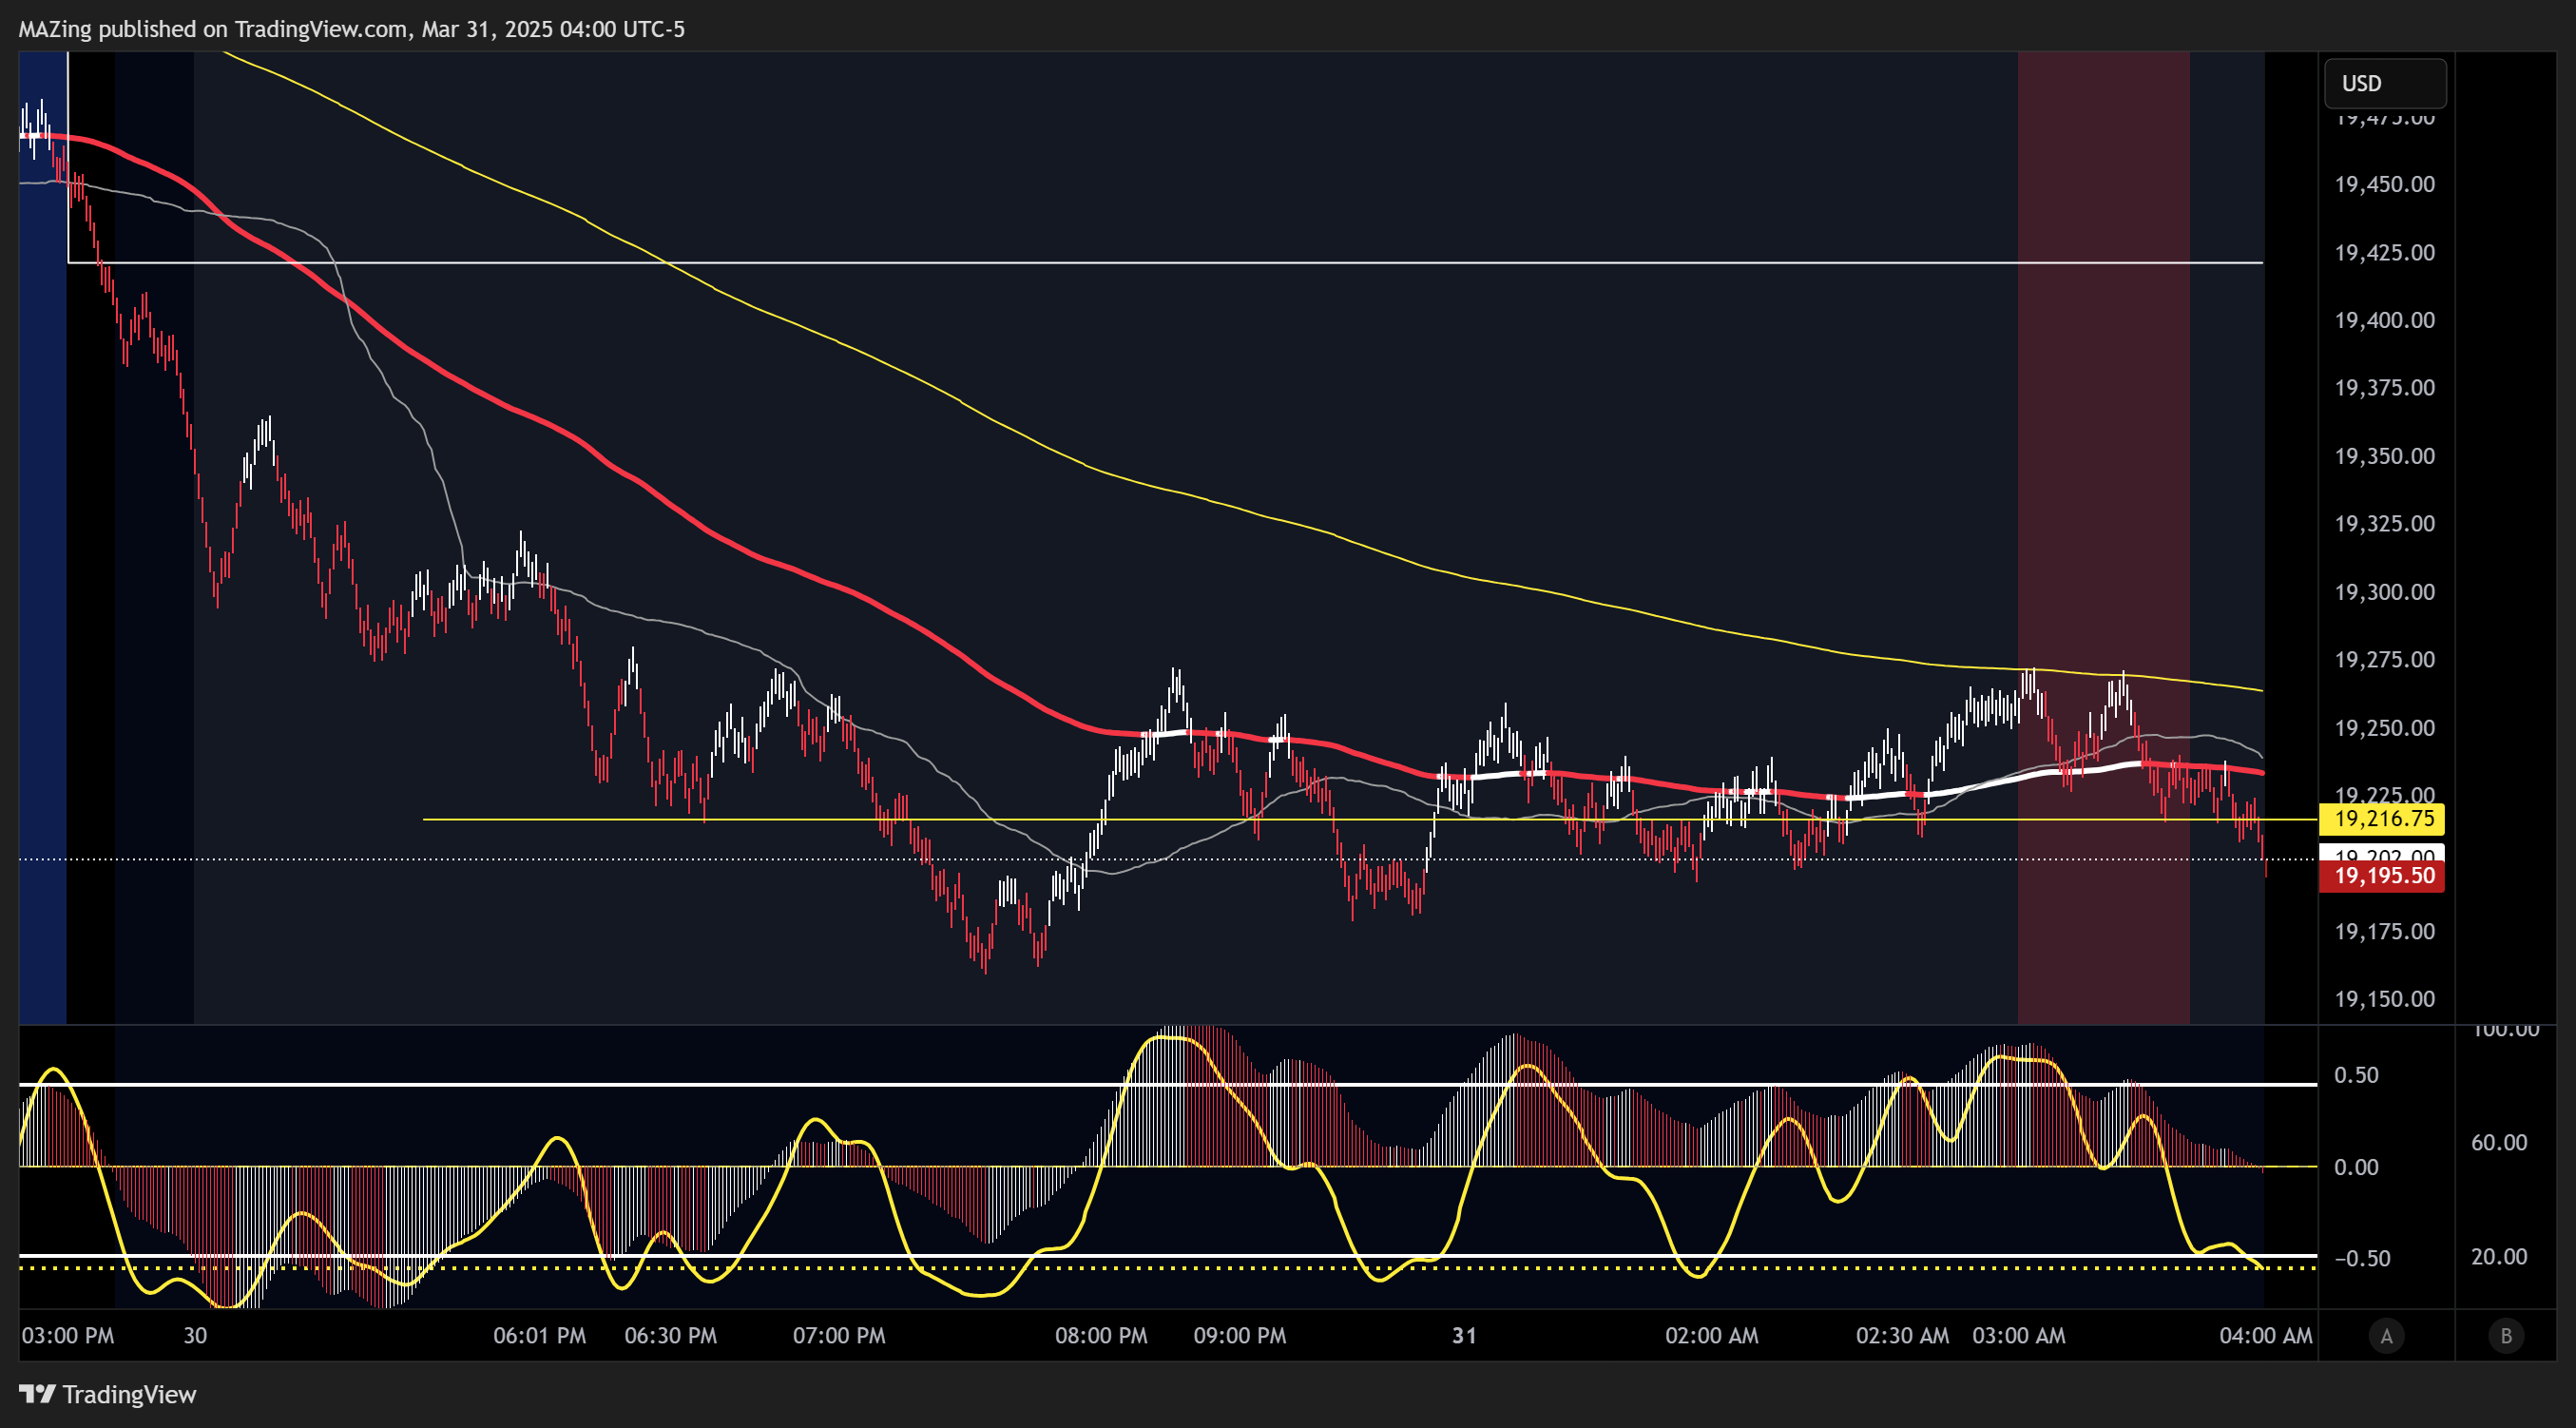Select the B scale button
The width and height of the screenshot is (2576, 1428).
pyautogui.click(x=2506, y=1336)
